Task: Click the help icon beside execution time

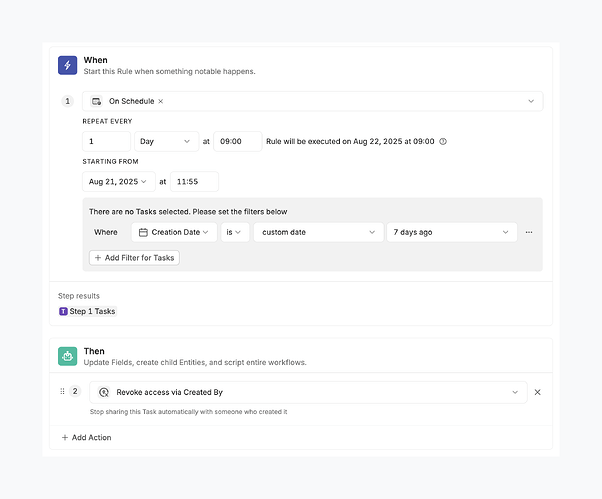Action: pyautogui.click(x=443, y=141)
